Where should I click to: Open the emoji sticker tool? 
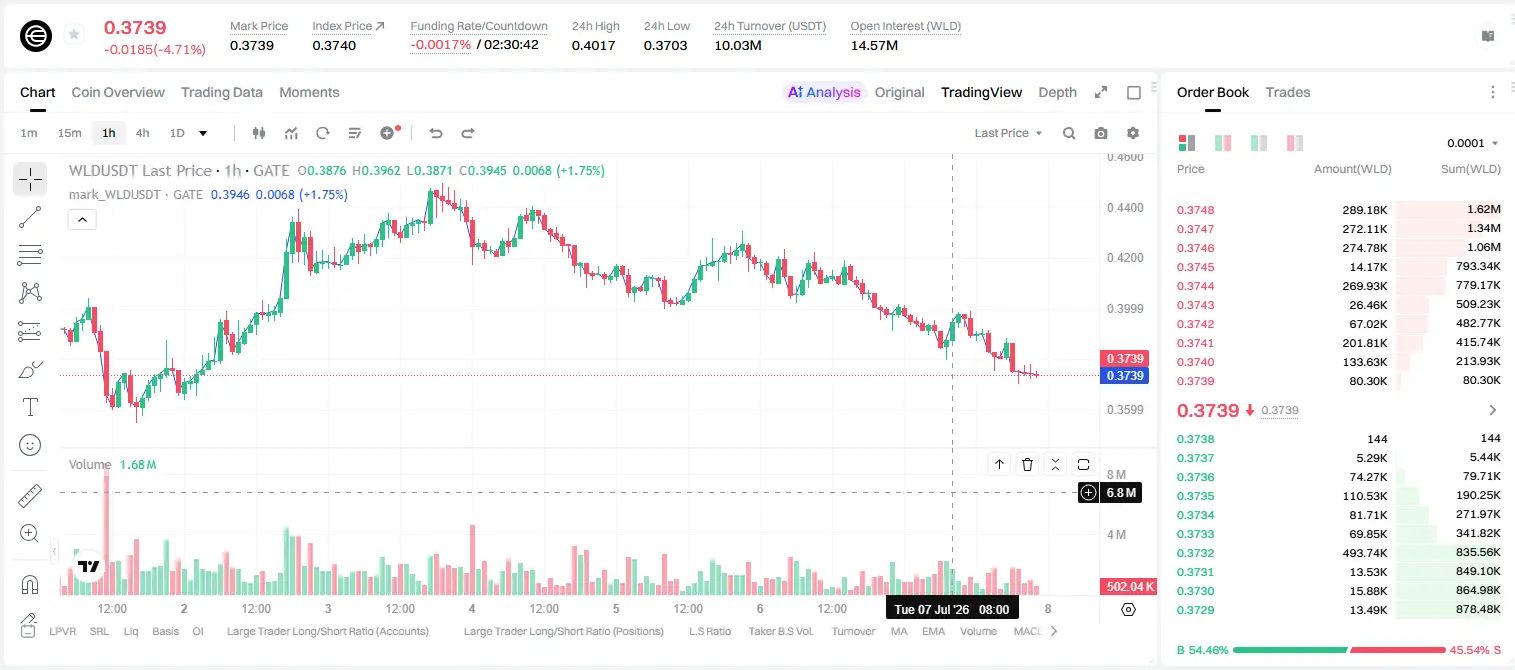(x=30, y=445)
